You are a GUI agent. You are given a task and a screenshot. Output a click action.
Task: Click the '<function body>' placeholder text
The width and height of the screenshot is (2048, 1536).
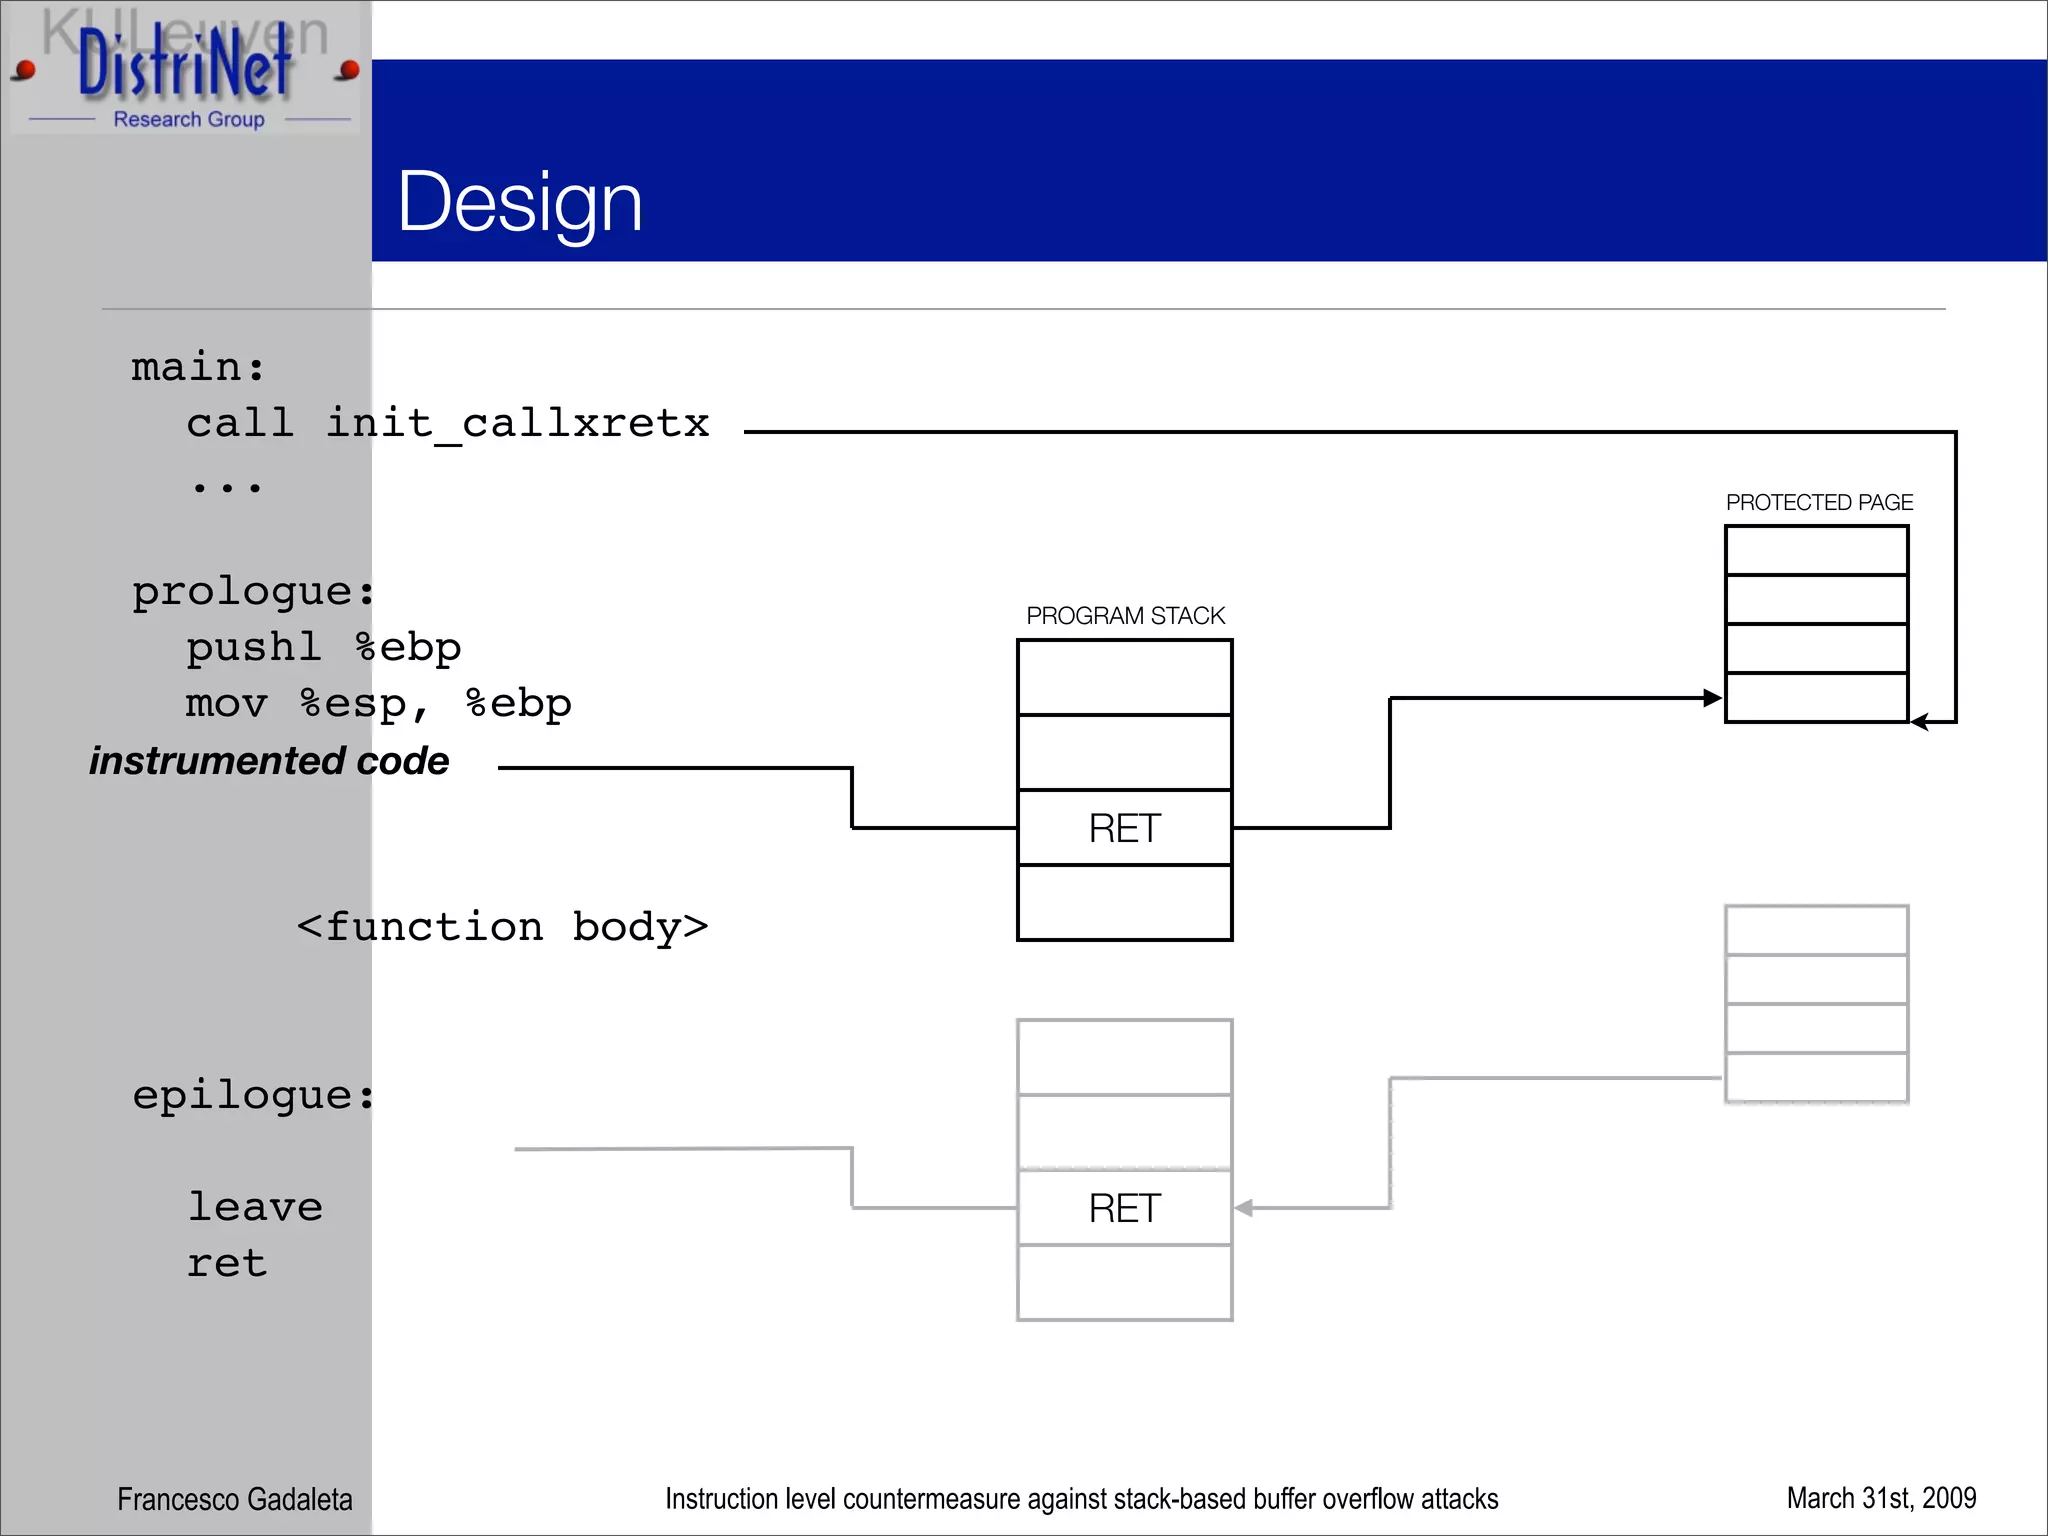(x=502, y=927)
